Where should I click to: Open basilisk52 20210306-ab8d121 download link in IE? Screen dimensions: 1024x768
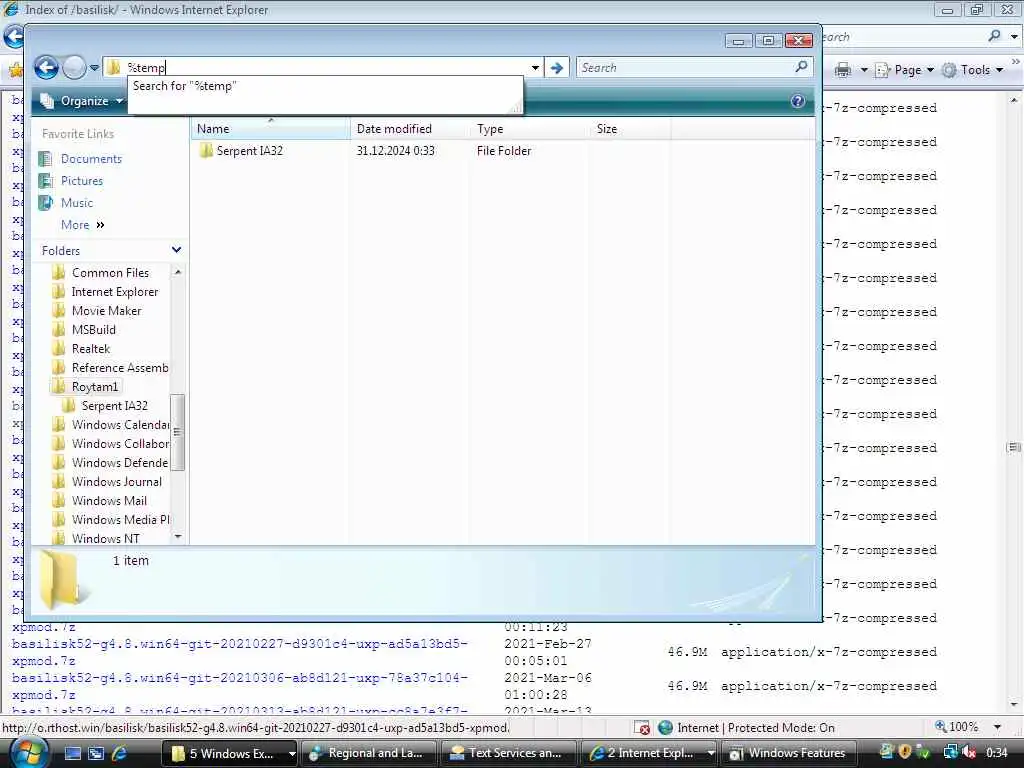pos(240,686)
